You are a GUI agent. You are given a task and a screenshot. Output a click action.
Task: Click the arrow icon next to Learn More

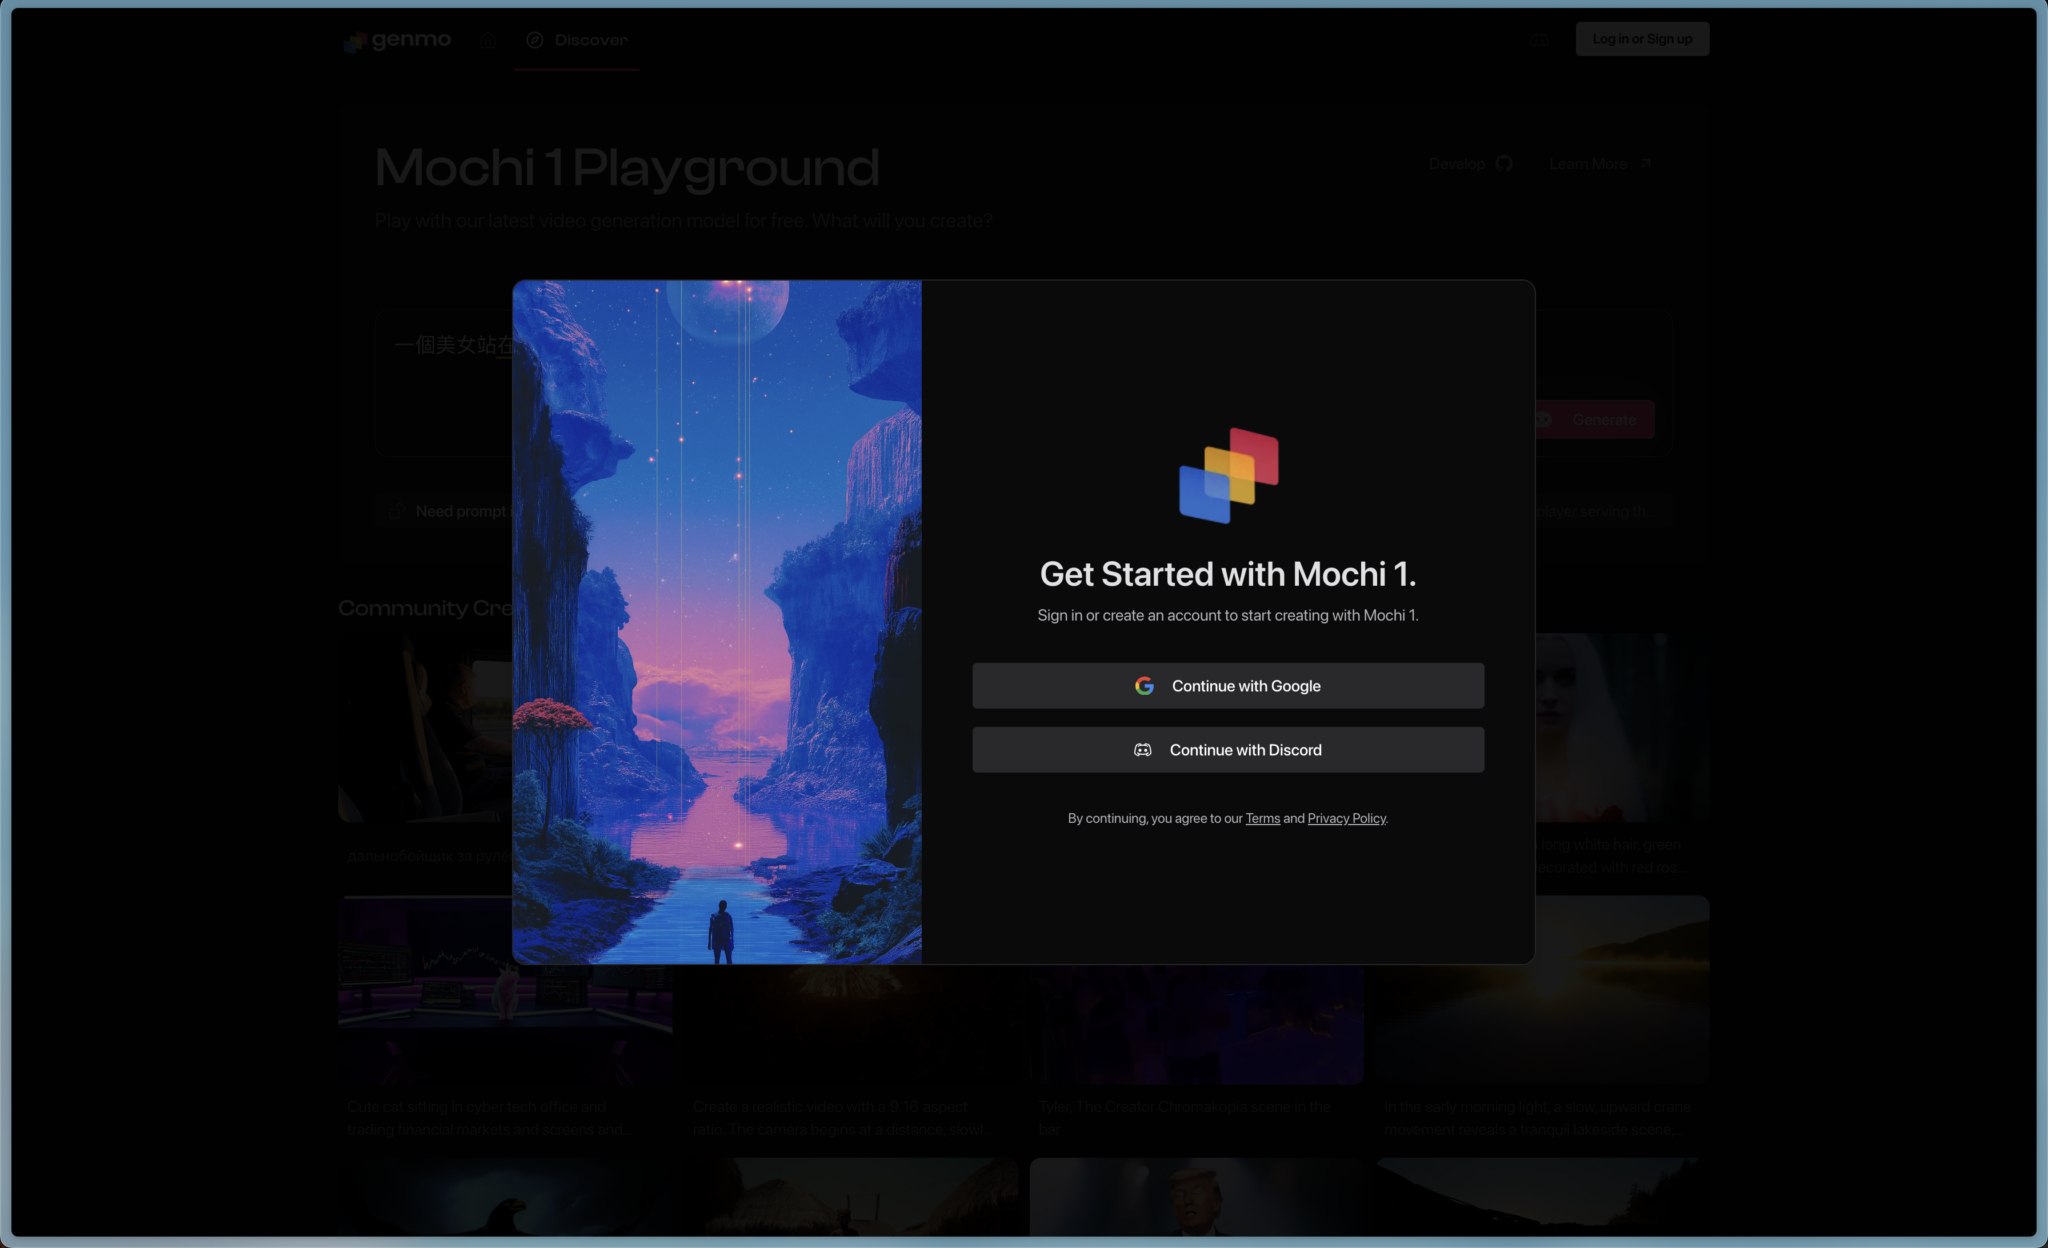pyautogui.click(x=1645, y=163)
